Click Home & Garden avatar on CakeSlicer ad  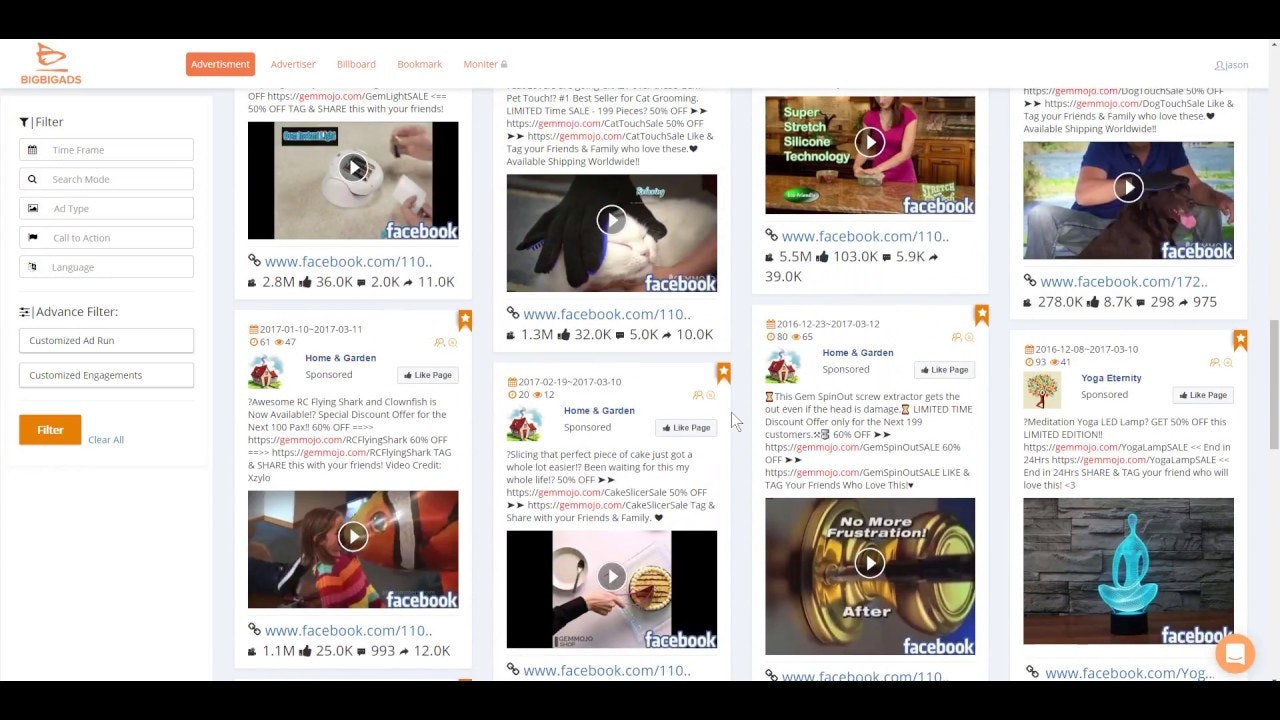click(x=524, y=425)
